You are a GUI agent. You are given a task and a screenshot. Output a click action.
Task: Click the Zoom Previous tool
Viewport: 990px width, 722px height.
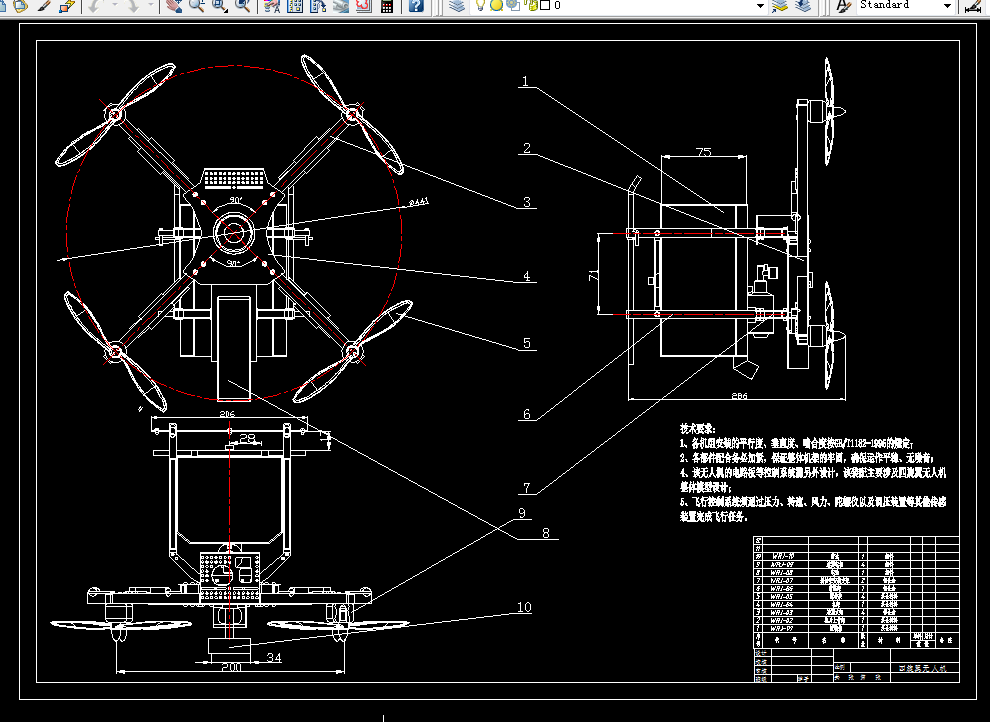tap(242, 6)
